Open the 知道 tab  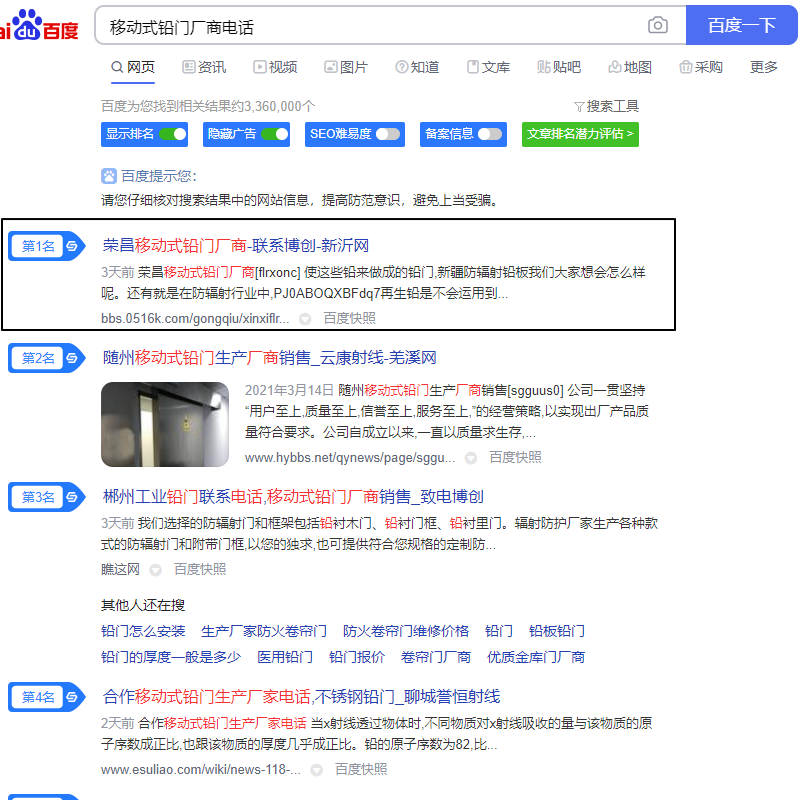[x=417, y=67]
